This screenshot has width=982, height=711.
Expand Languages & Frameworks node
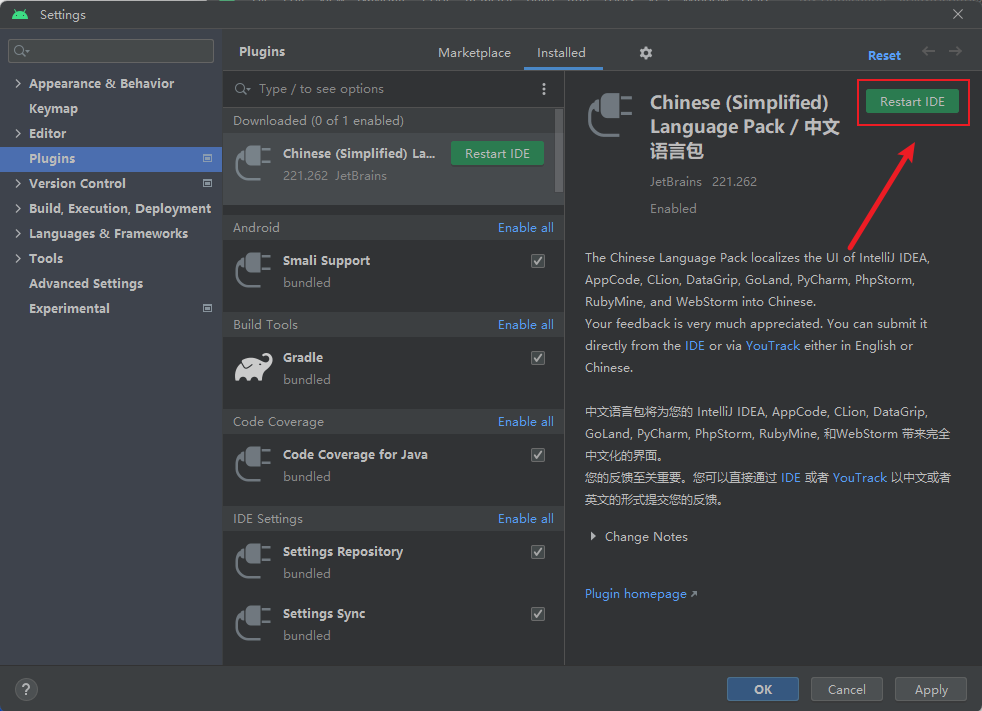[x=18, y=234]
